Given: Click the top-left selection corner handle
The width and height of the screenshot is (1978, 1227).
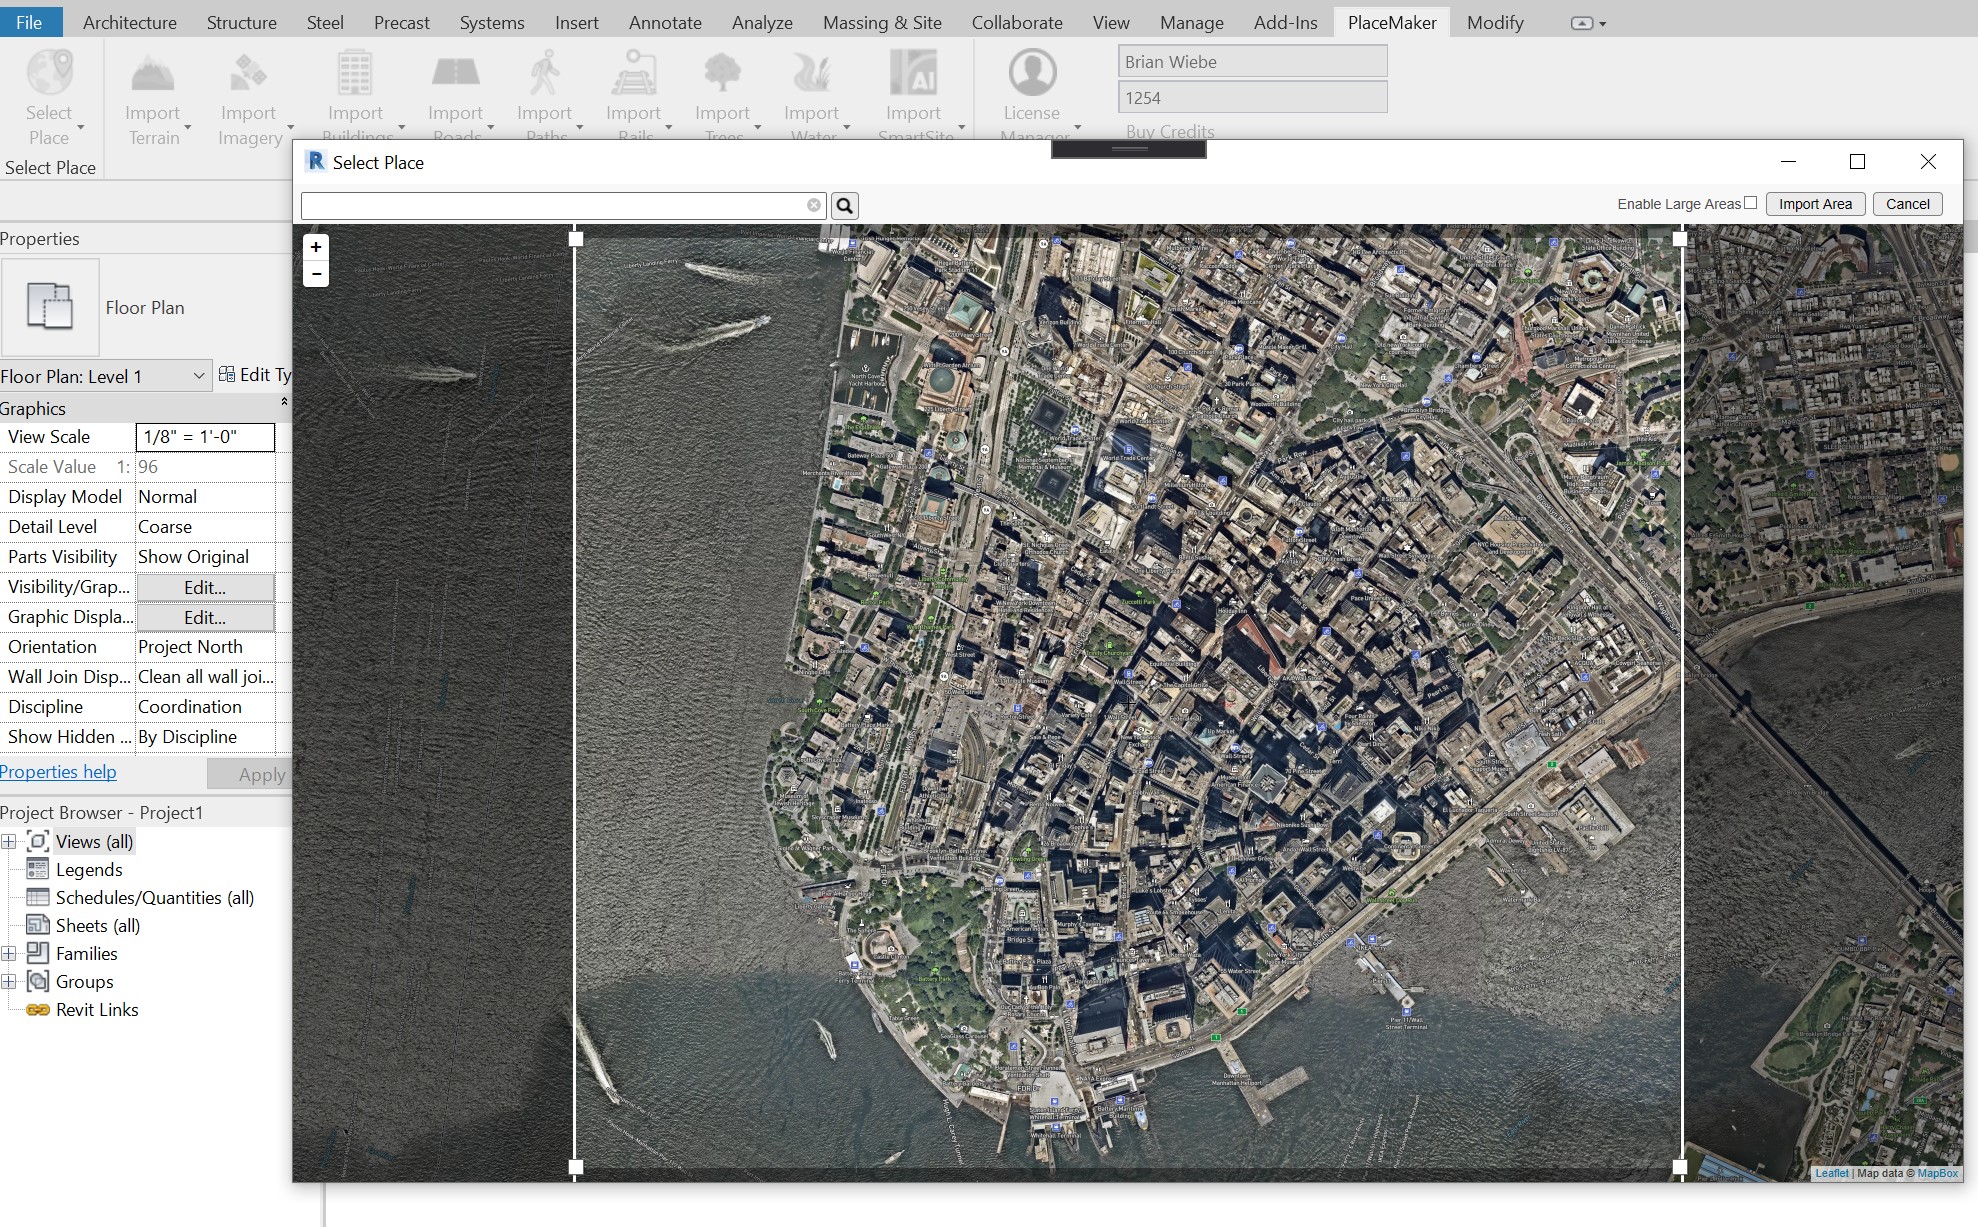Looking at the screenshot, I should point(576,239).
